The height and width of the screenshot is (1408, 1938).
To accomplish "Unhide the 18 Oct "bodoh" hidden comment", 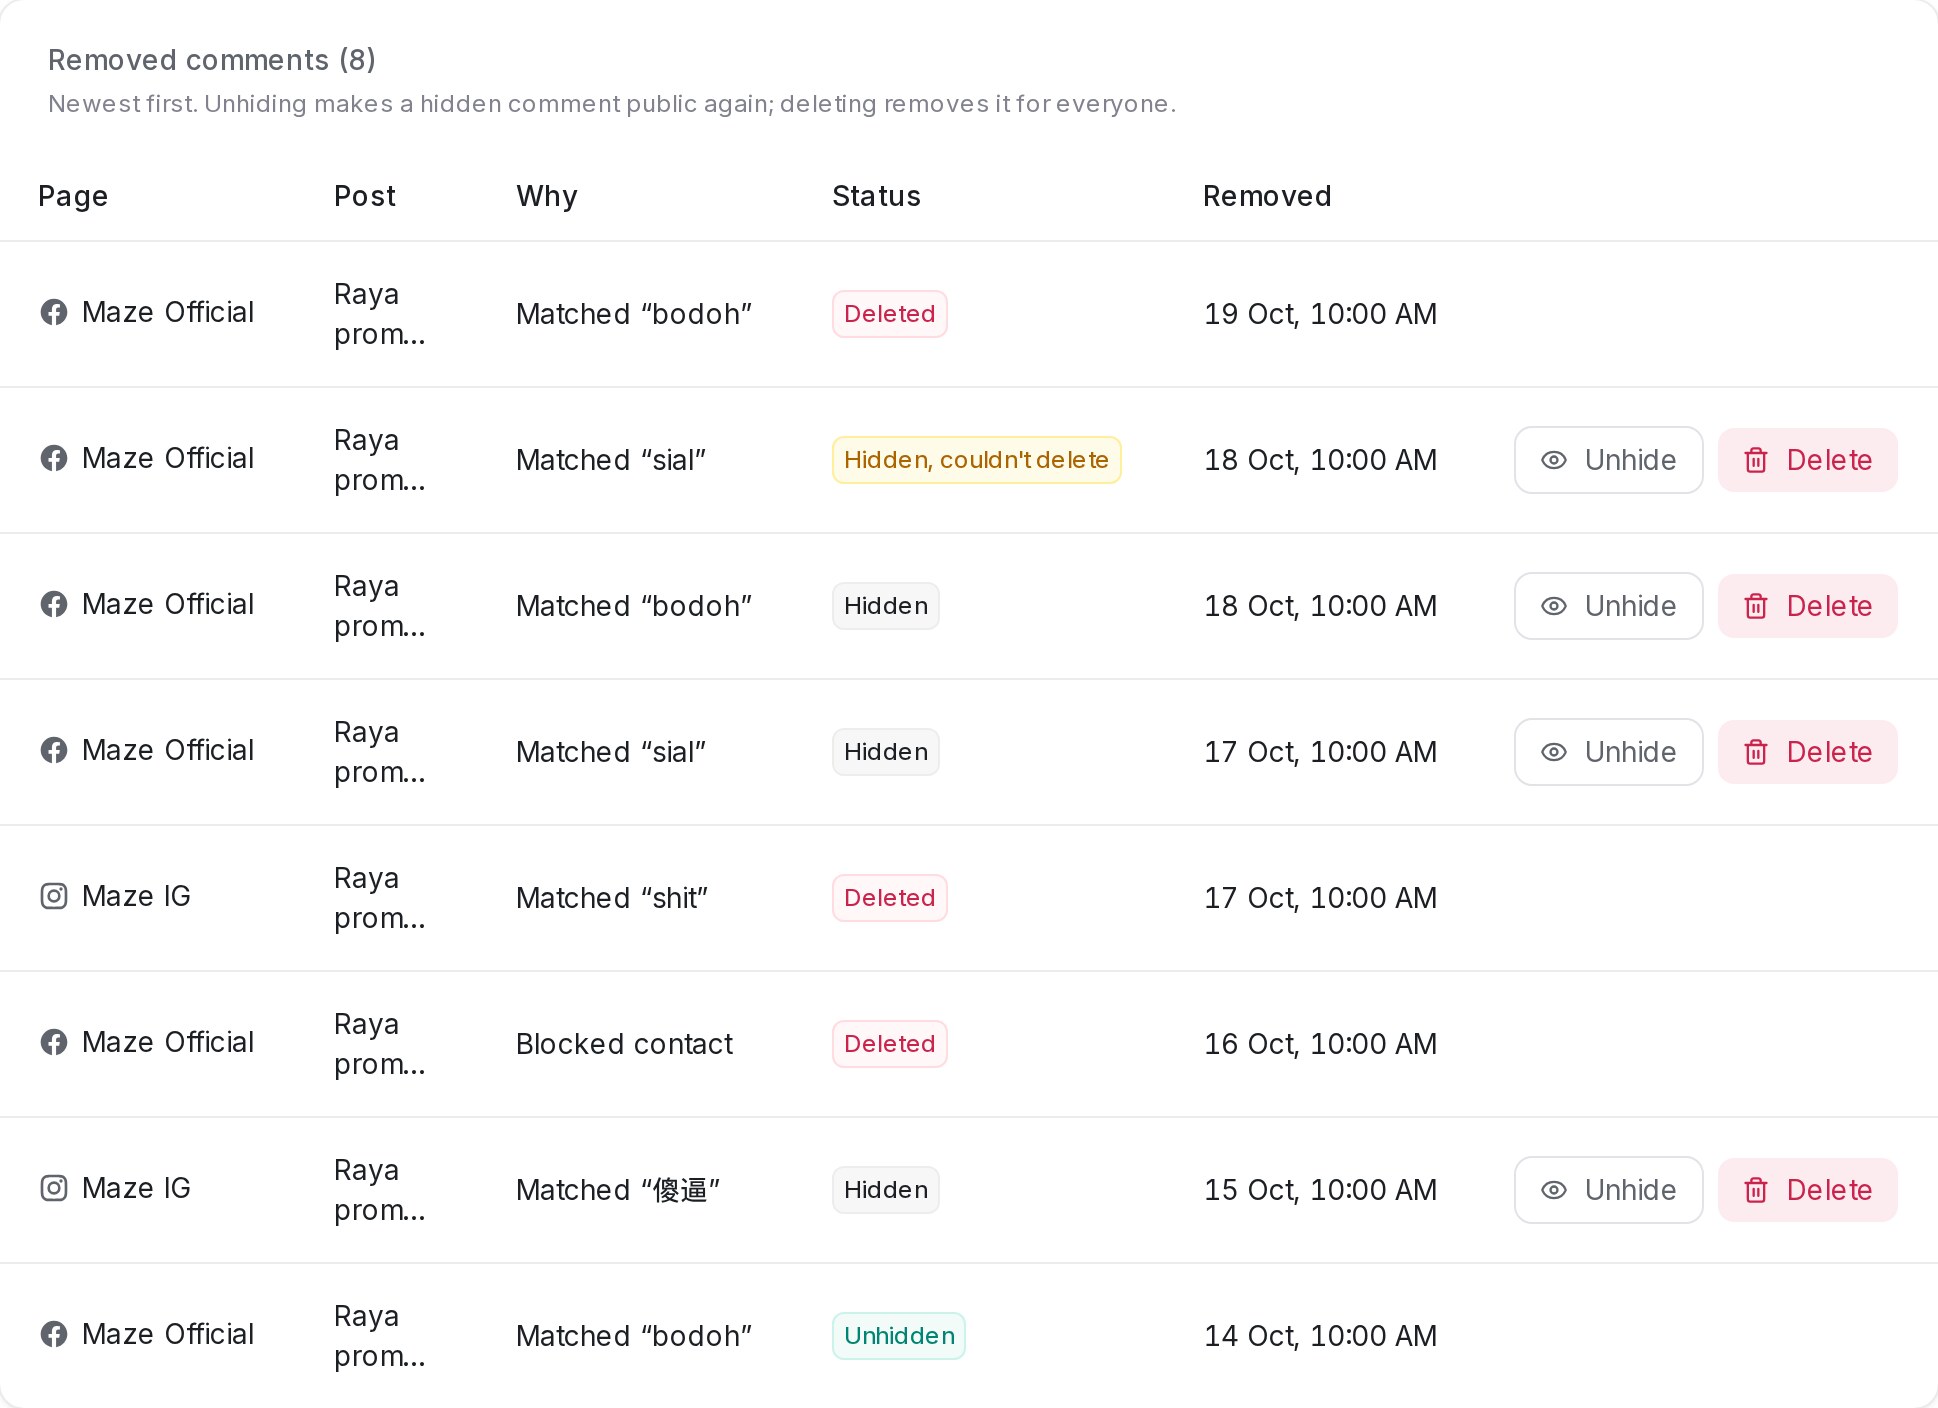I will click(x=1608, y=606).
